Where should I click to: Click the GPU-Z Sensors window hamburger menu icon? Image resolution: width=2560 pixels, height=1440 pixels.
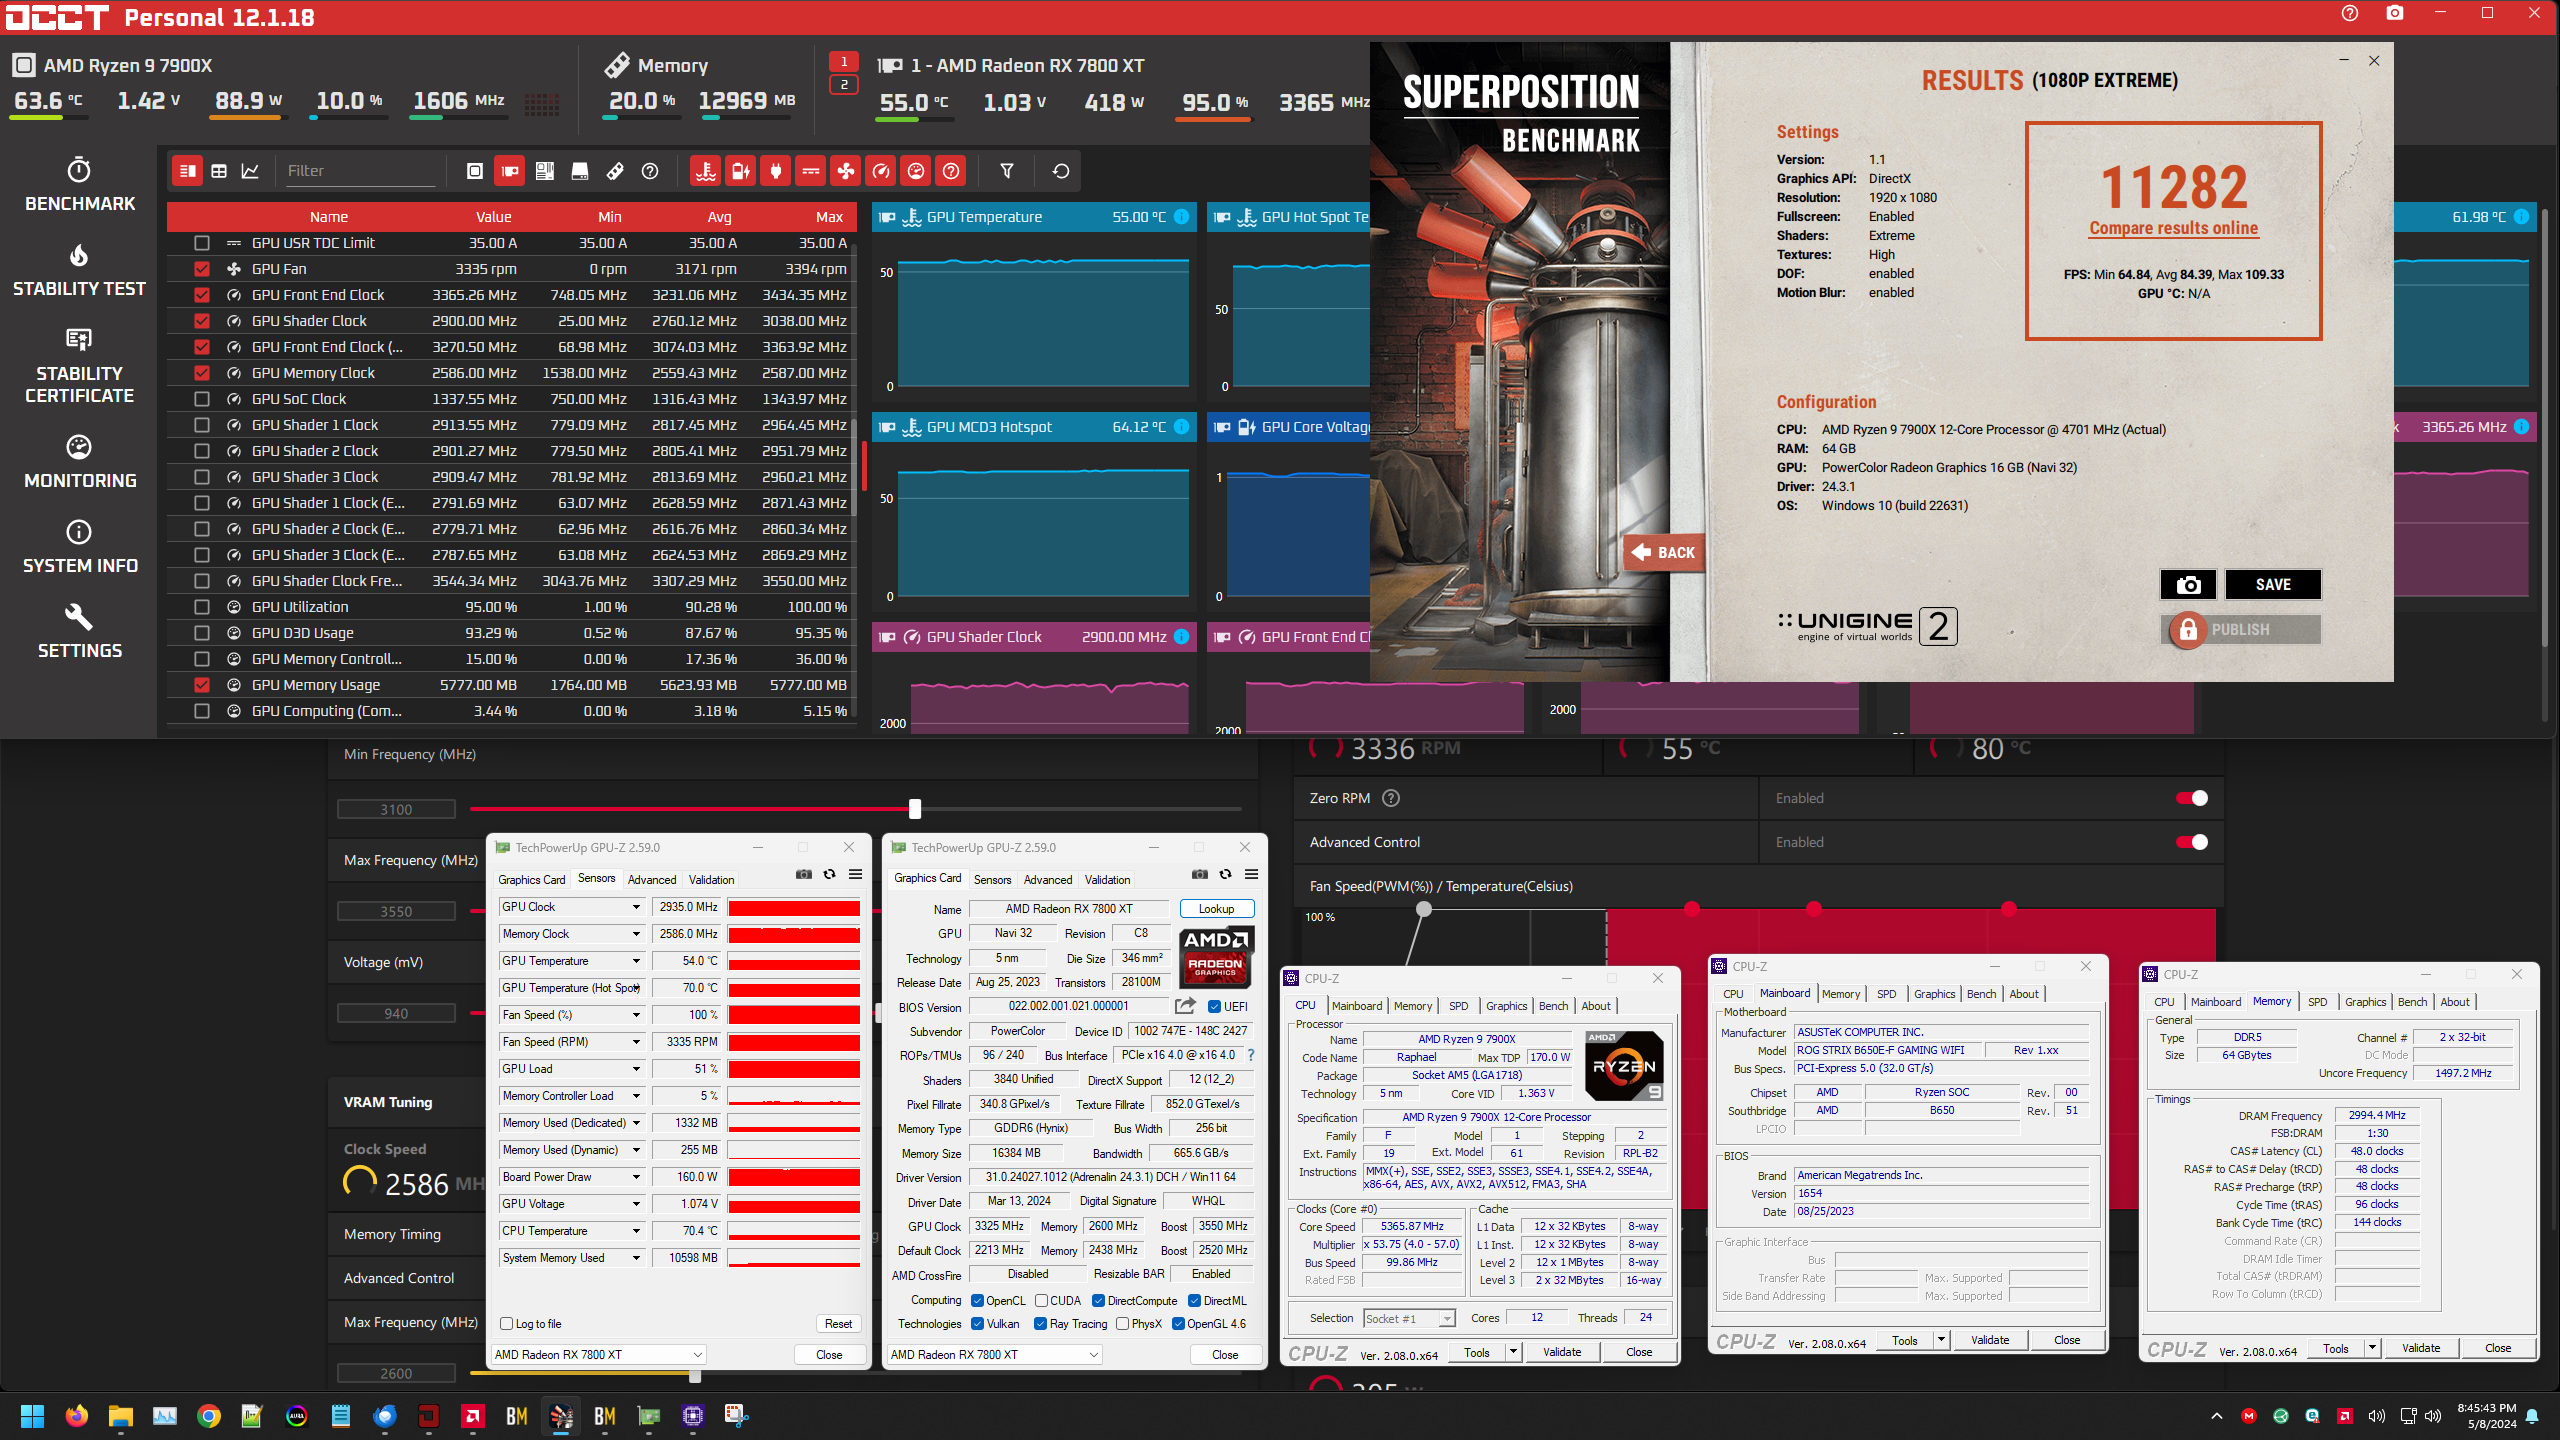[856, 874]
